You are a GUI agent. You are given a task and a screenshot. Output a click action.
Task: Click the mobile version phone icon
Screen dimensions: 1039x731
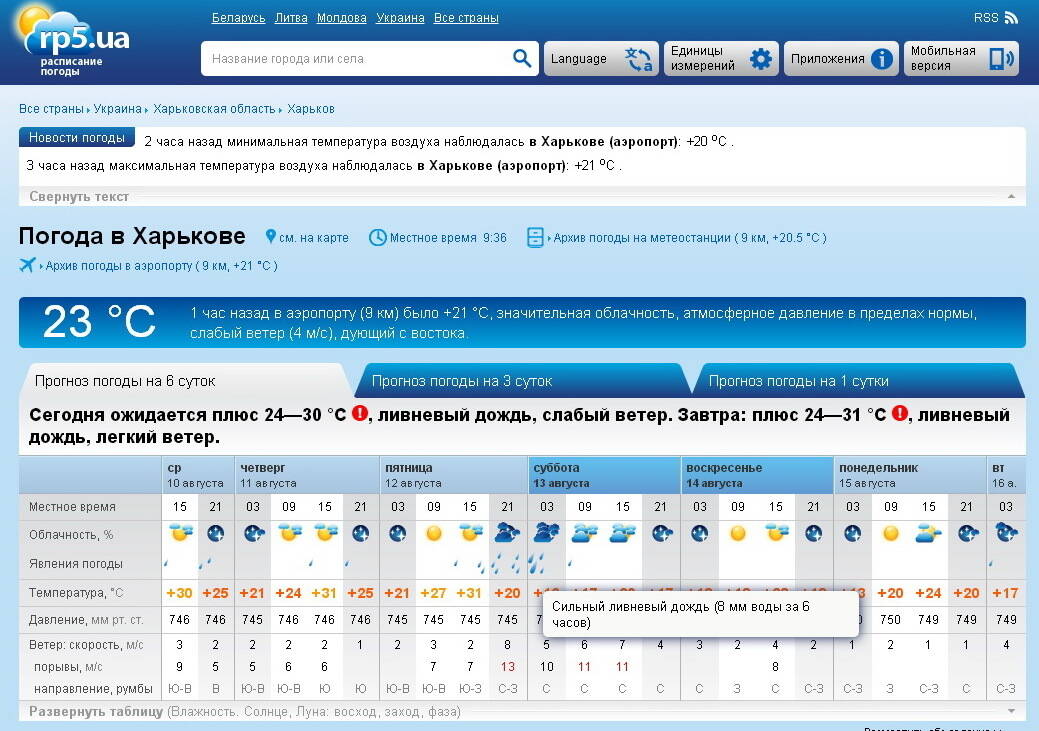pyautogui.click(x=1000, y=59)
